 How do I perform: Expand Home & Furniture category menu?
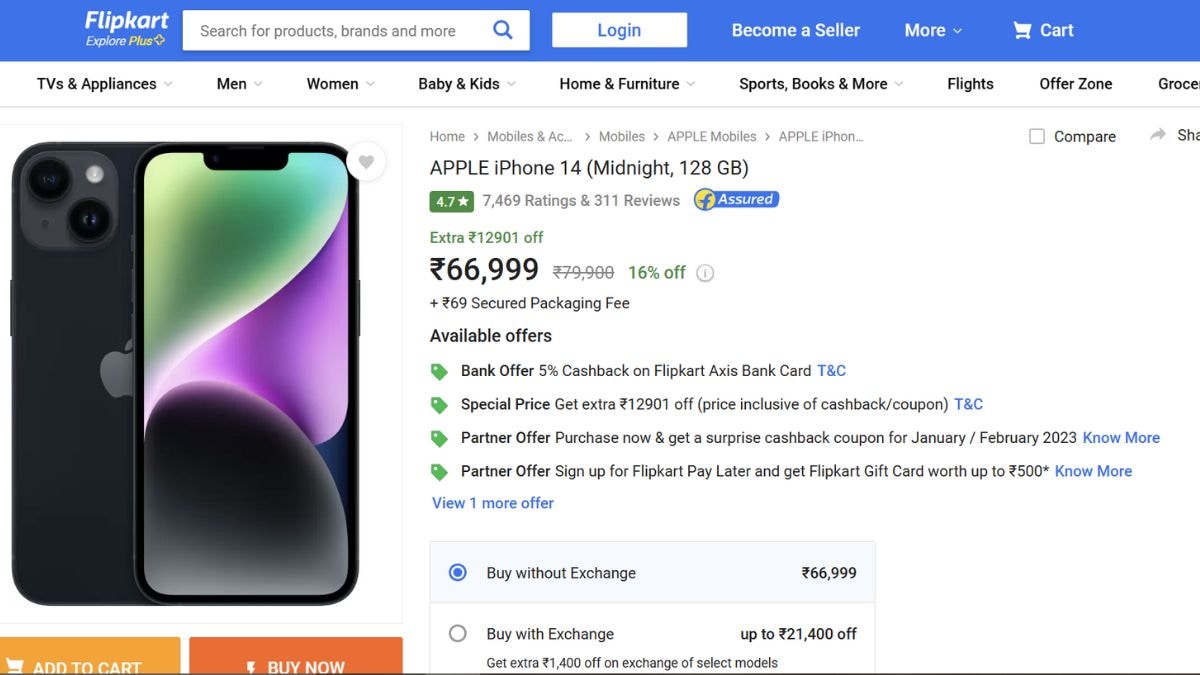[x=627, y=84]
